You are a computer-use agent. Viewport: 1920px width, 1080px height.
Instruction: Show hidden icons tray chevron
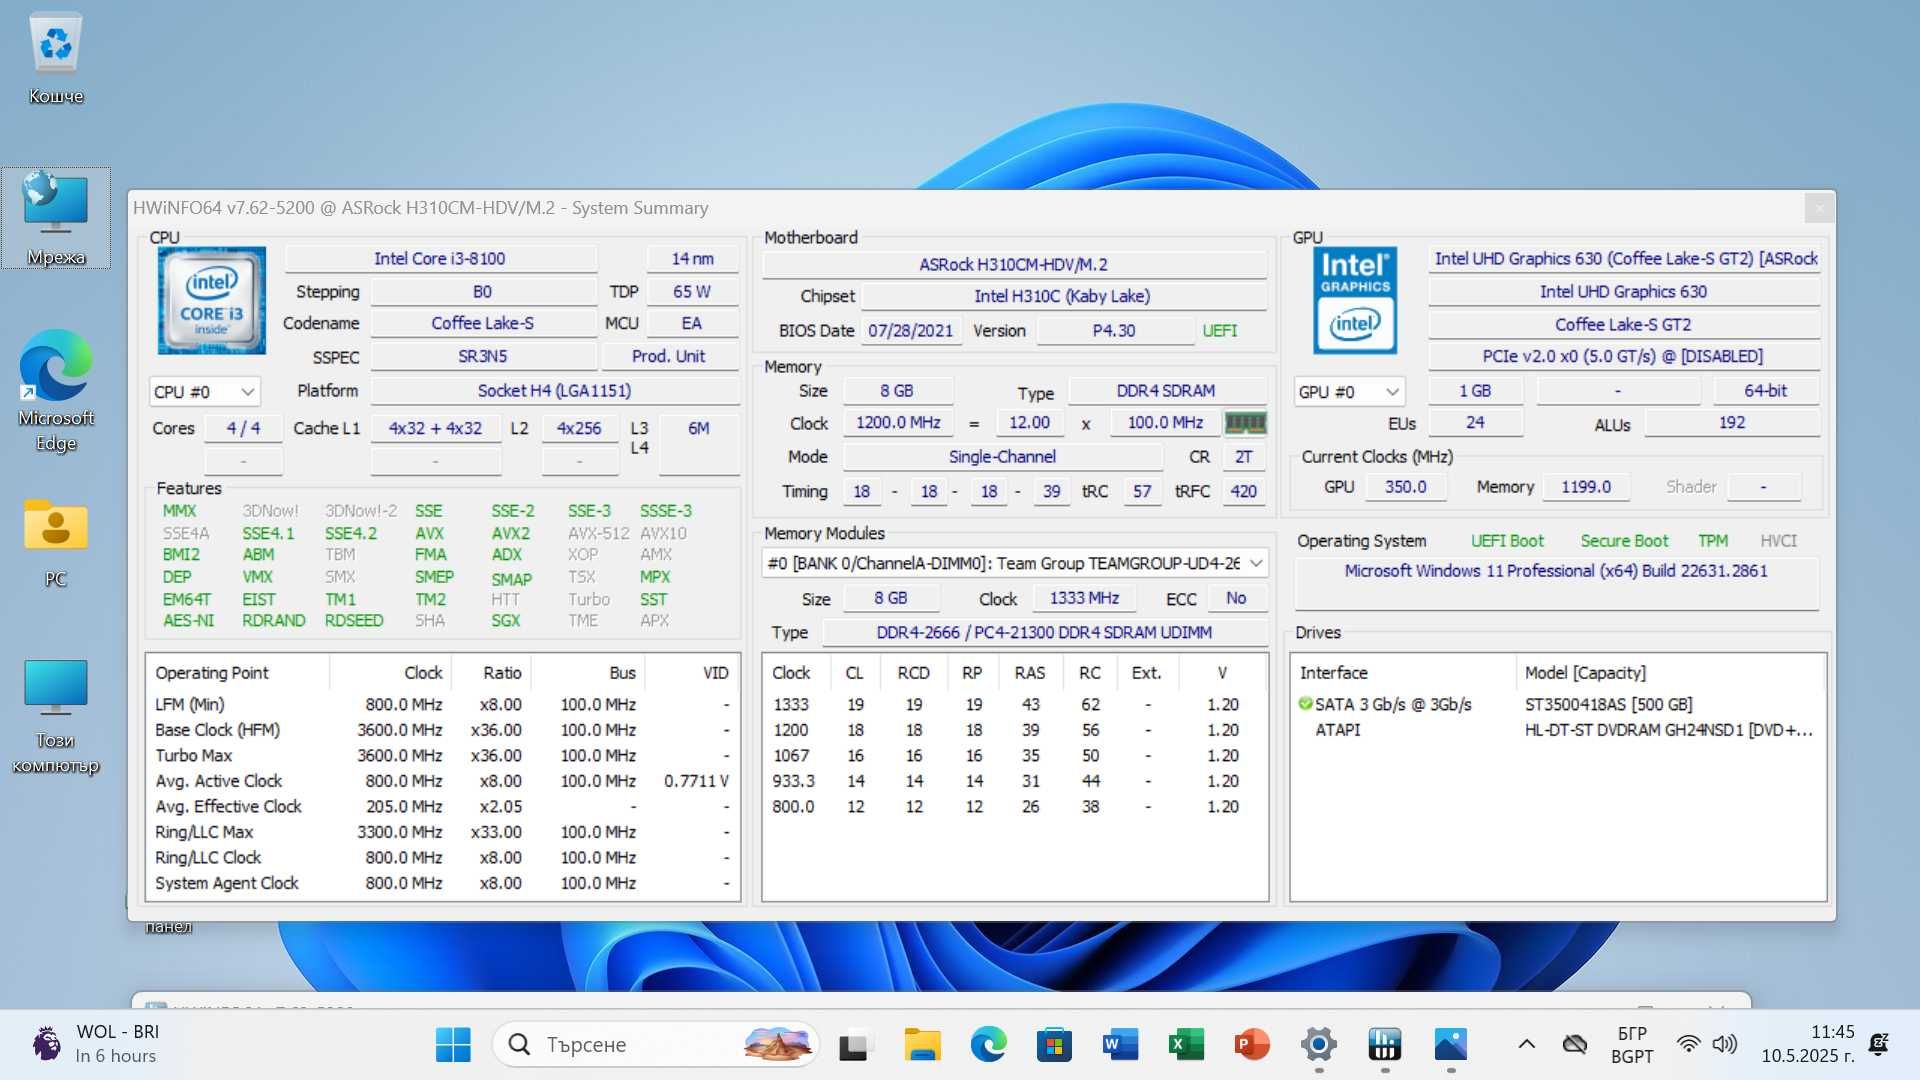tap(1526, 1044)
